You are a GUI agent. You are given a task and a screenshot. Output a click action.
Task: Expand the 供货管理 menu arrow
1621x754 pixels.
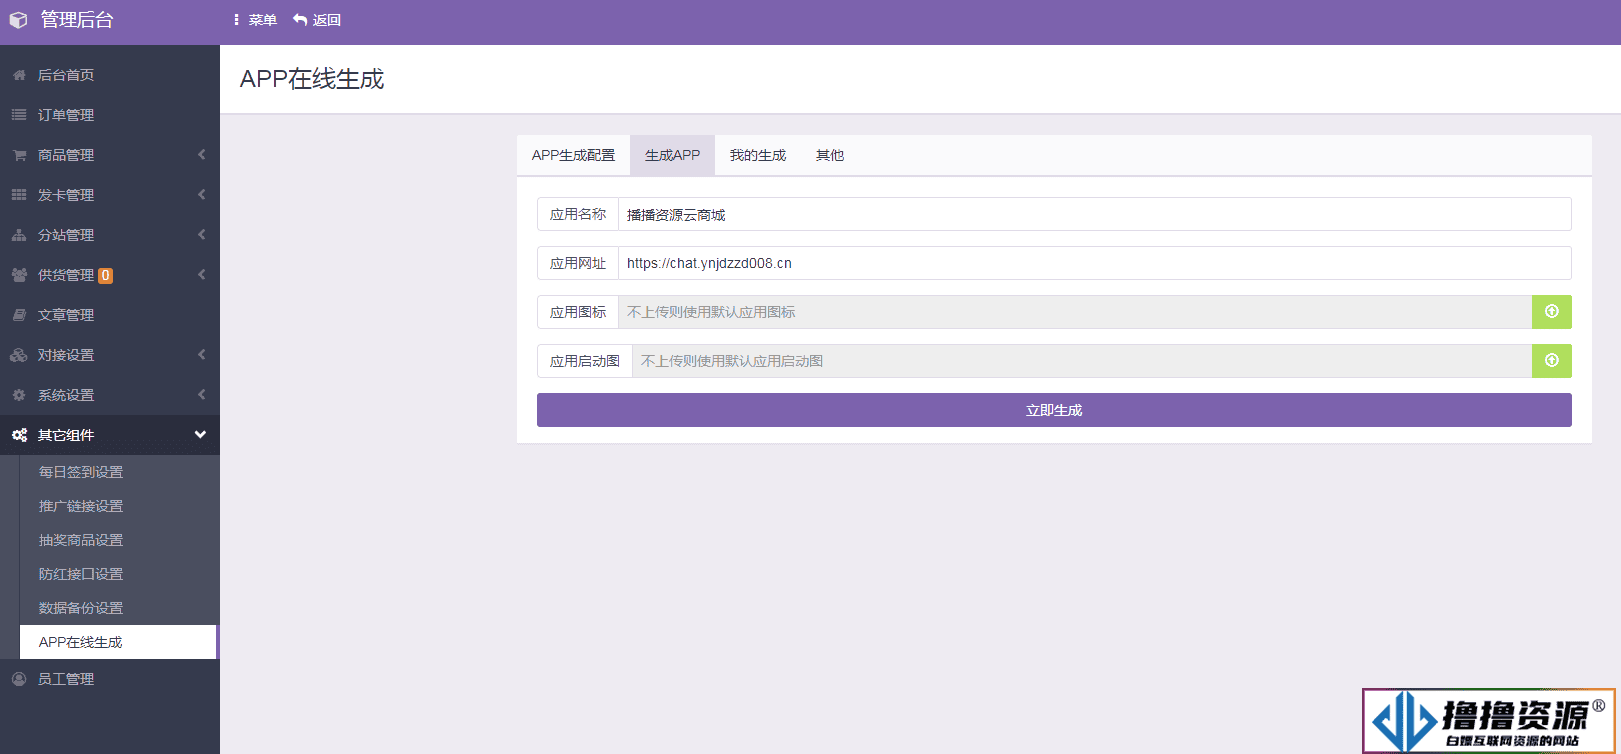(202, 275)
